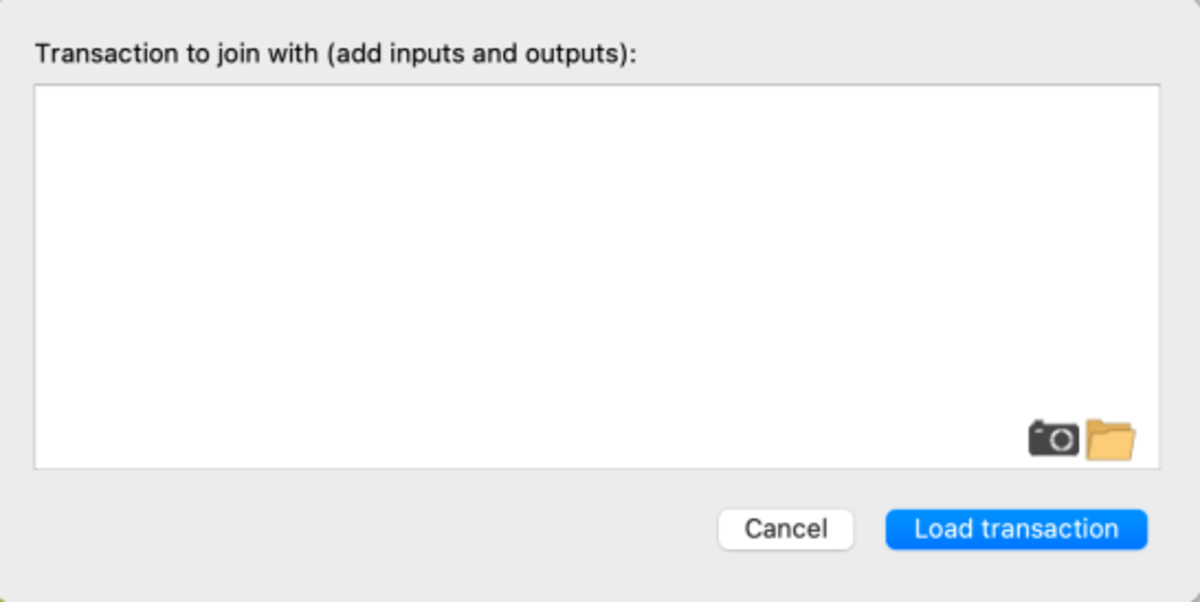Place the cursor in the join transaction field

point(597,276)
